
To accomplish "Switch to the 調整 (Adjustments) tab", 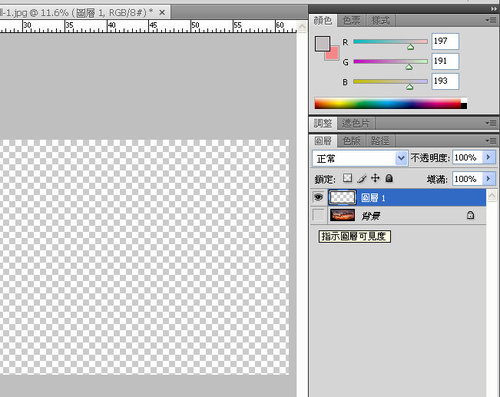I will pyautogui.click(x=323, y=123).
